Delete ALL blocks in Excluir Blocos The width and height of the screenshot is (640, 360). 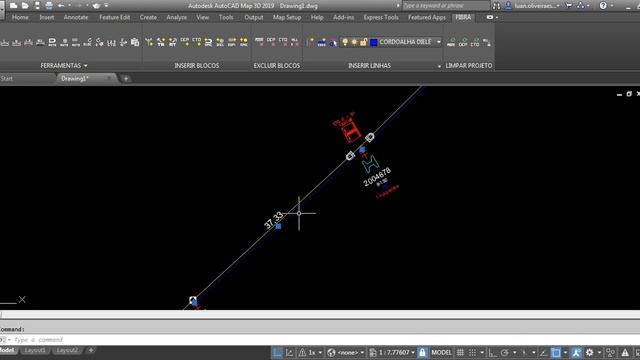pos(295,42)
